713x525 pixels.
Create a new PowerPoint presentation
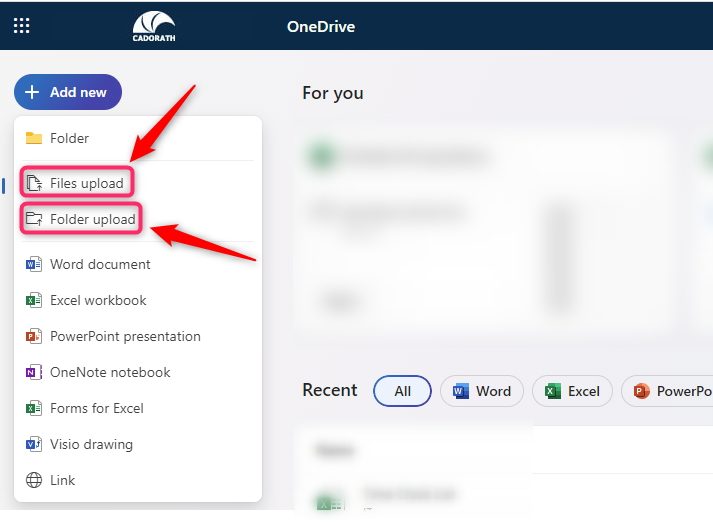[138, 336]
